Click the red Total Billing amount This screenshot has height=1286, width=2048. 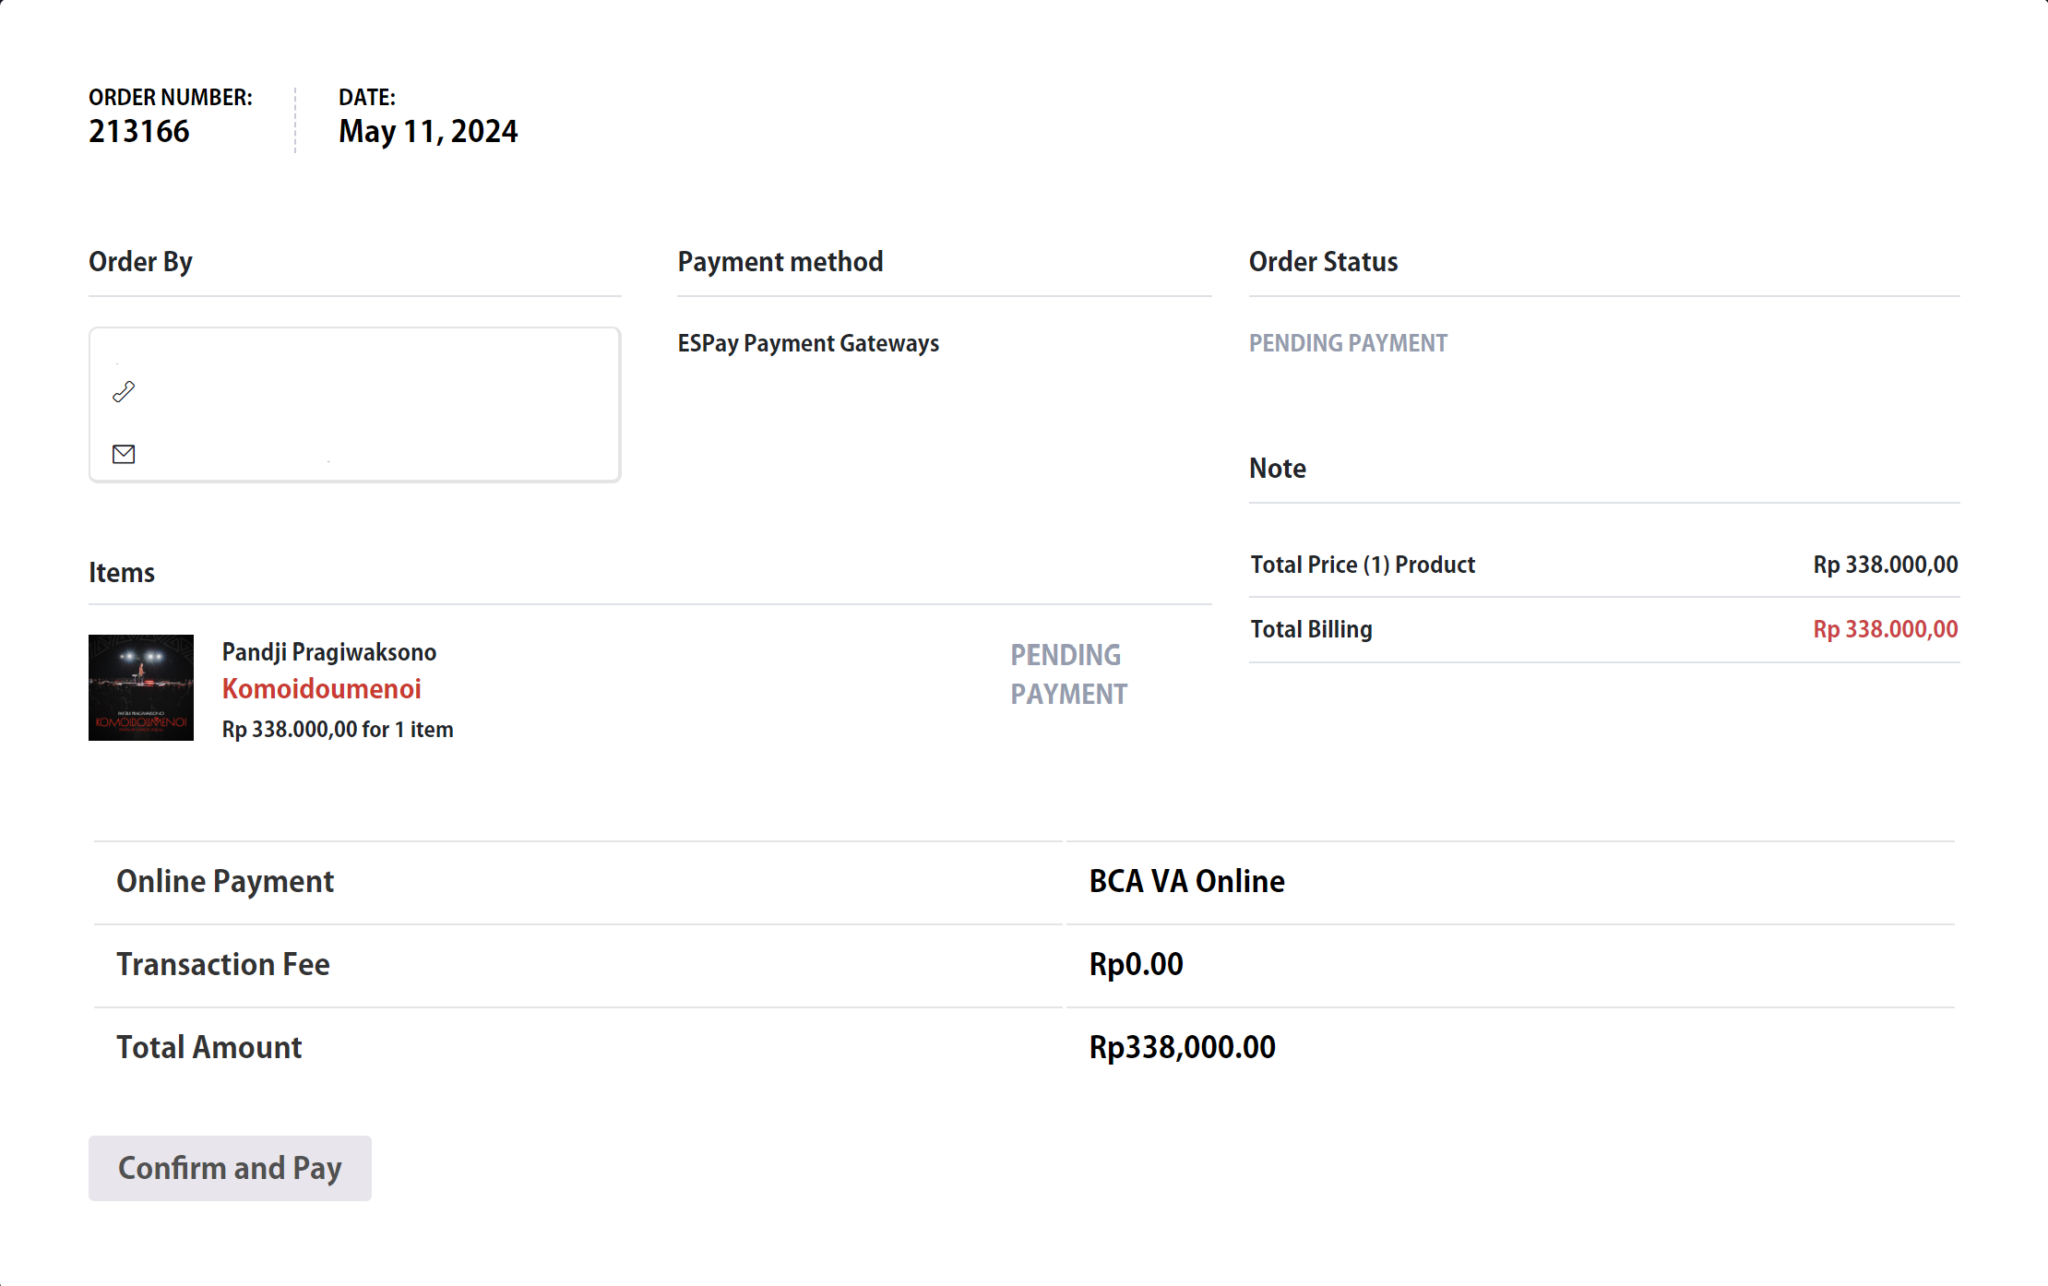point(1885,629)
